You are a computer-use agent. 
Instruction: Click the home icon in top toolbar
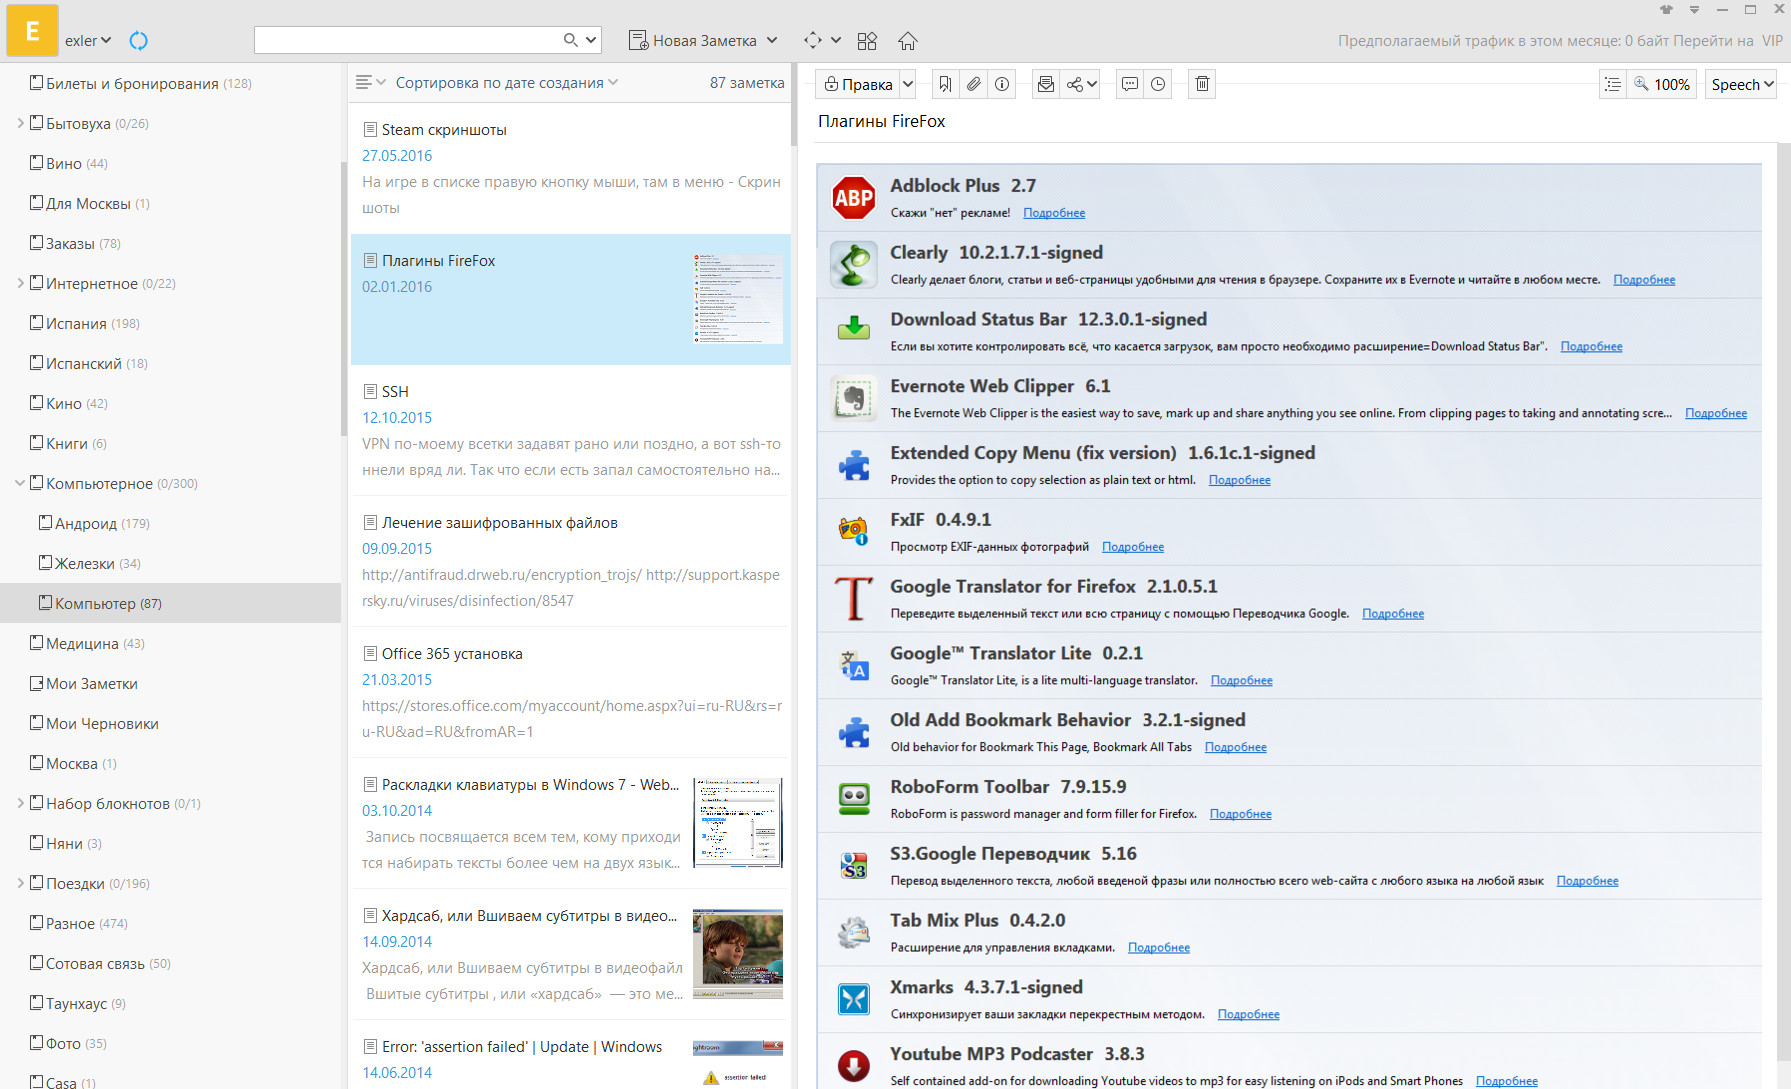tap(907, 41)
